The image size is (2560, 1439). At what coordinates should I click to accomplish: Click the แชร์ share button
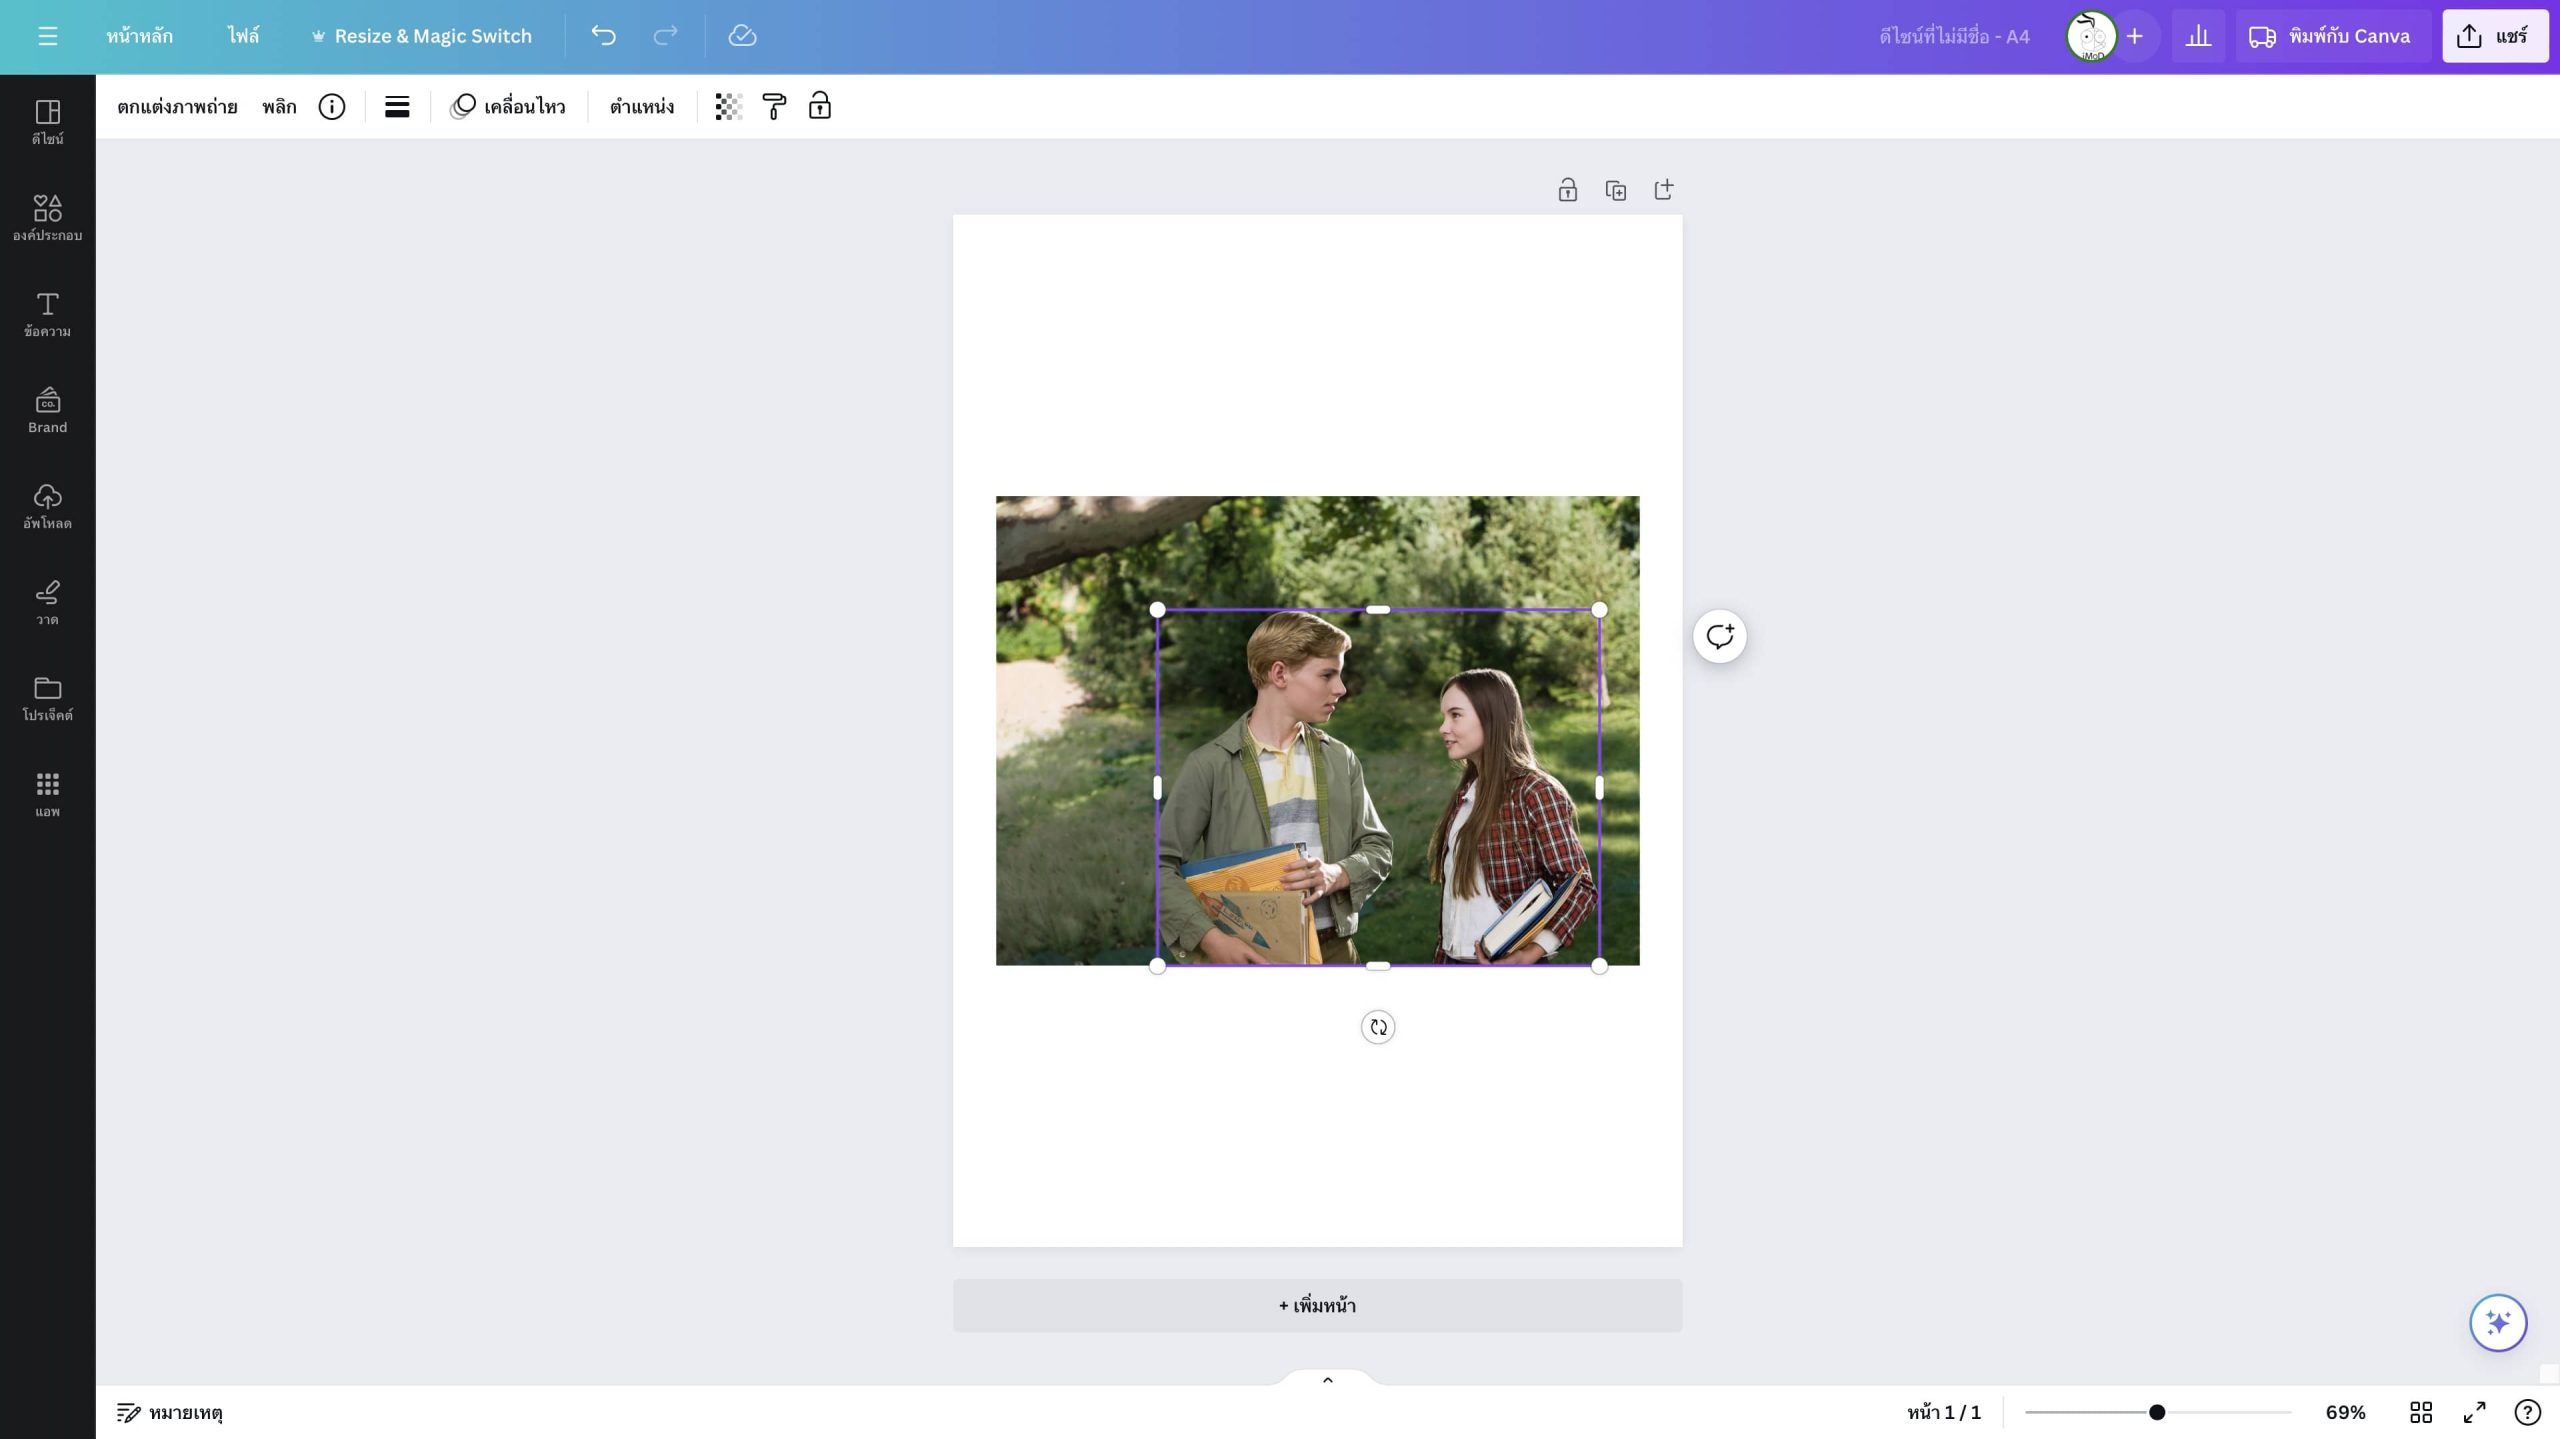pos(2494,36)
